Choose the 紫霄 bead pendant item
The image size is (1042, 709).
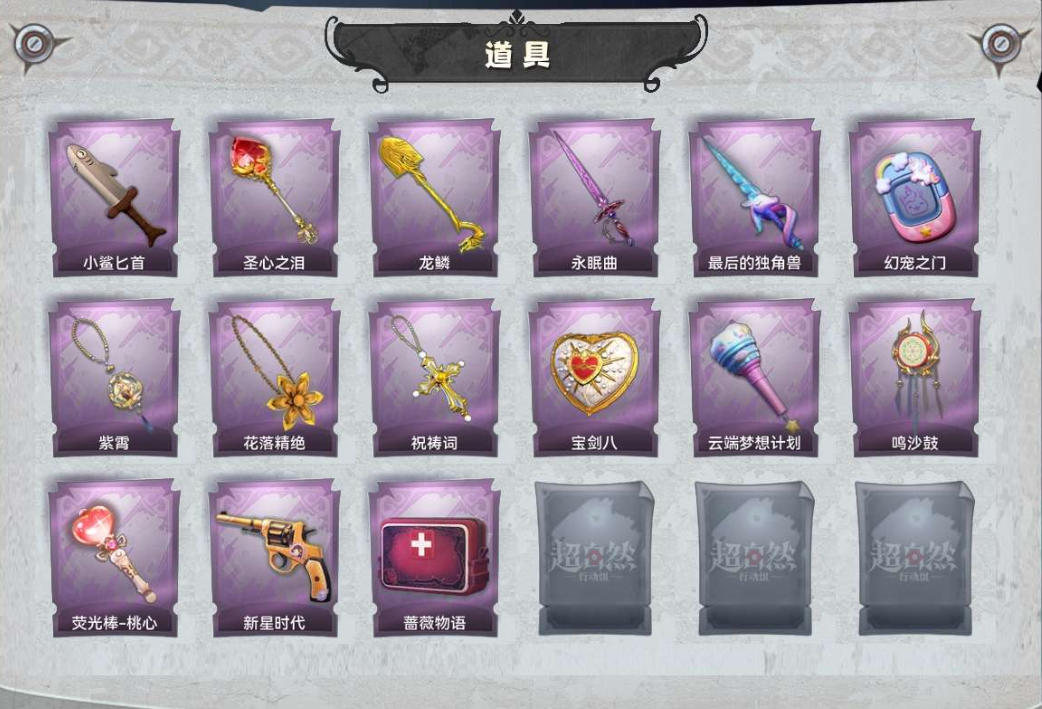[114, 377]
